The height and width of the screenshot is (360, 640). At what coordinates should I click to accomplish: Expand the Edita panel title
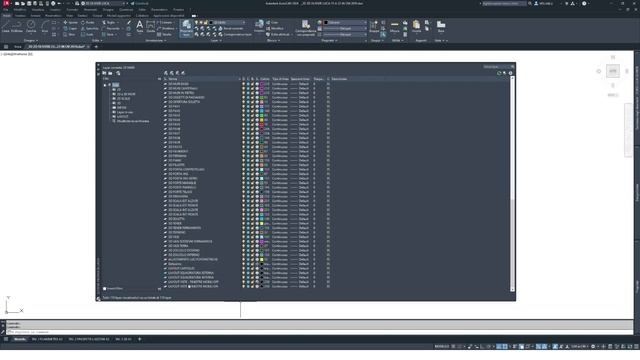pyautogui.click(x=96, y=40)
